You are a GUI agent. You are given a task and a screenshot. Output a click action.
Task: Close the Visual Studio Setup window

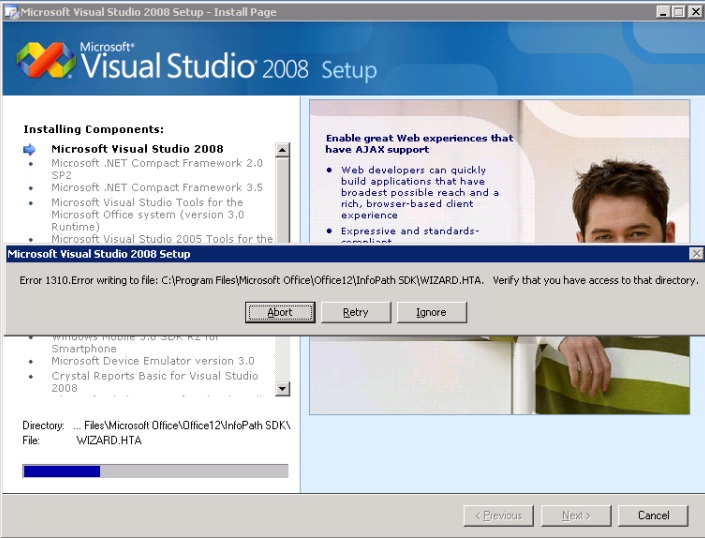click(x=695, y=12)
